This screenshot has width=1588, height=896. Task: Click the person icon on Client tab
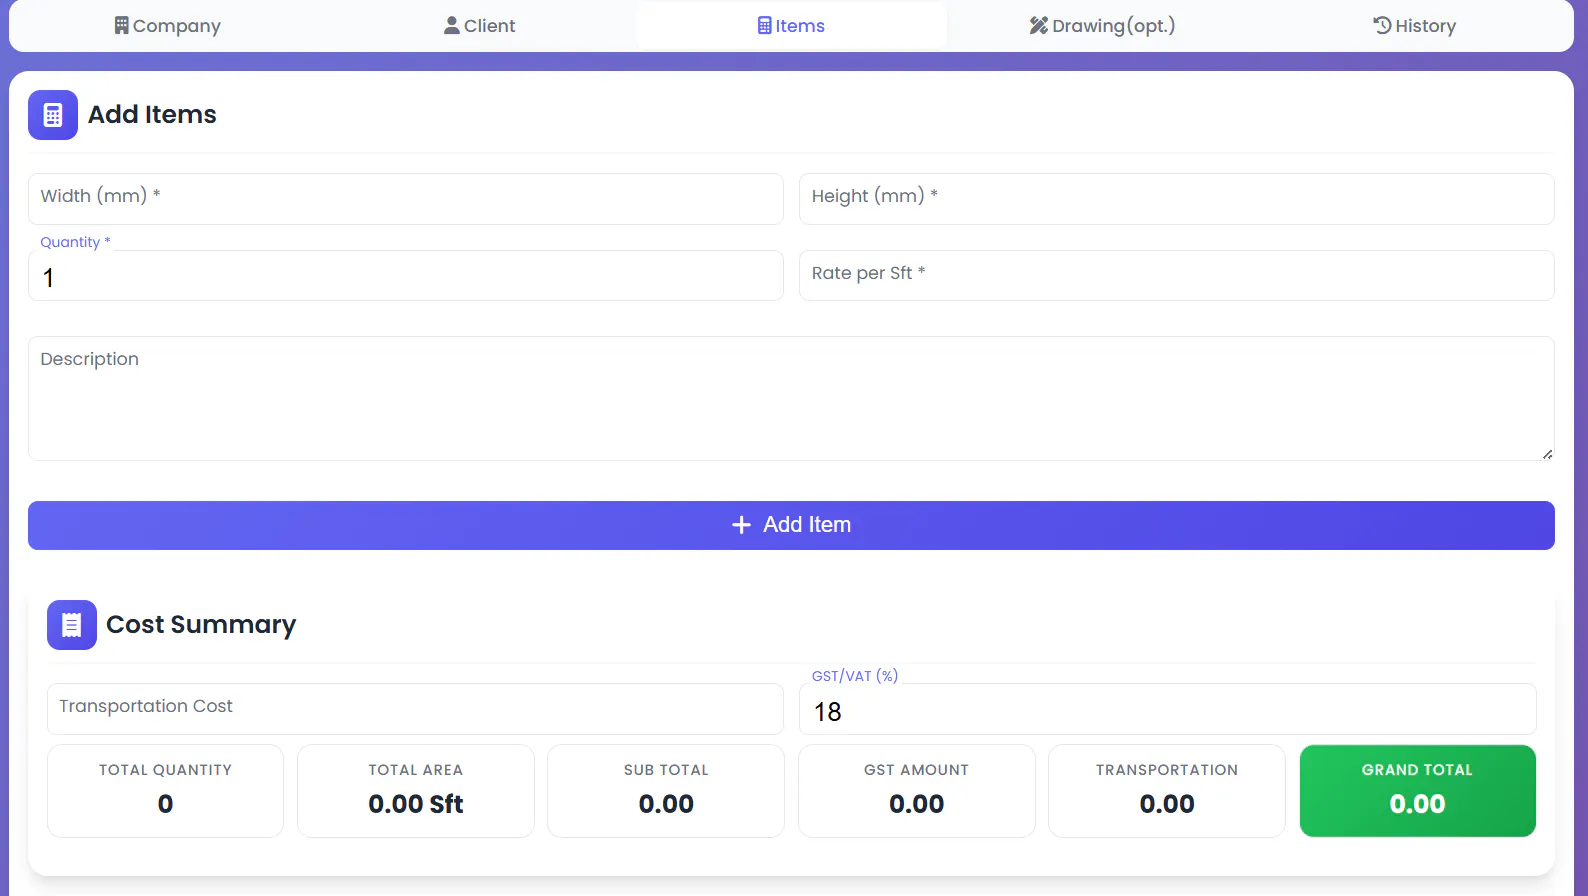pyautogui.click(x=452, y=25)
